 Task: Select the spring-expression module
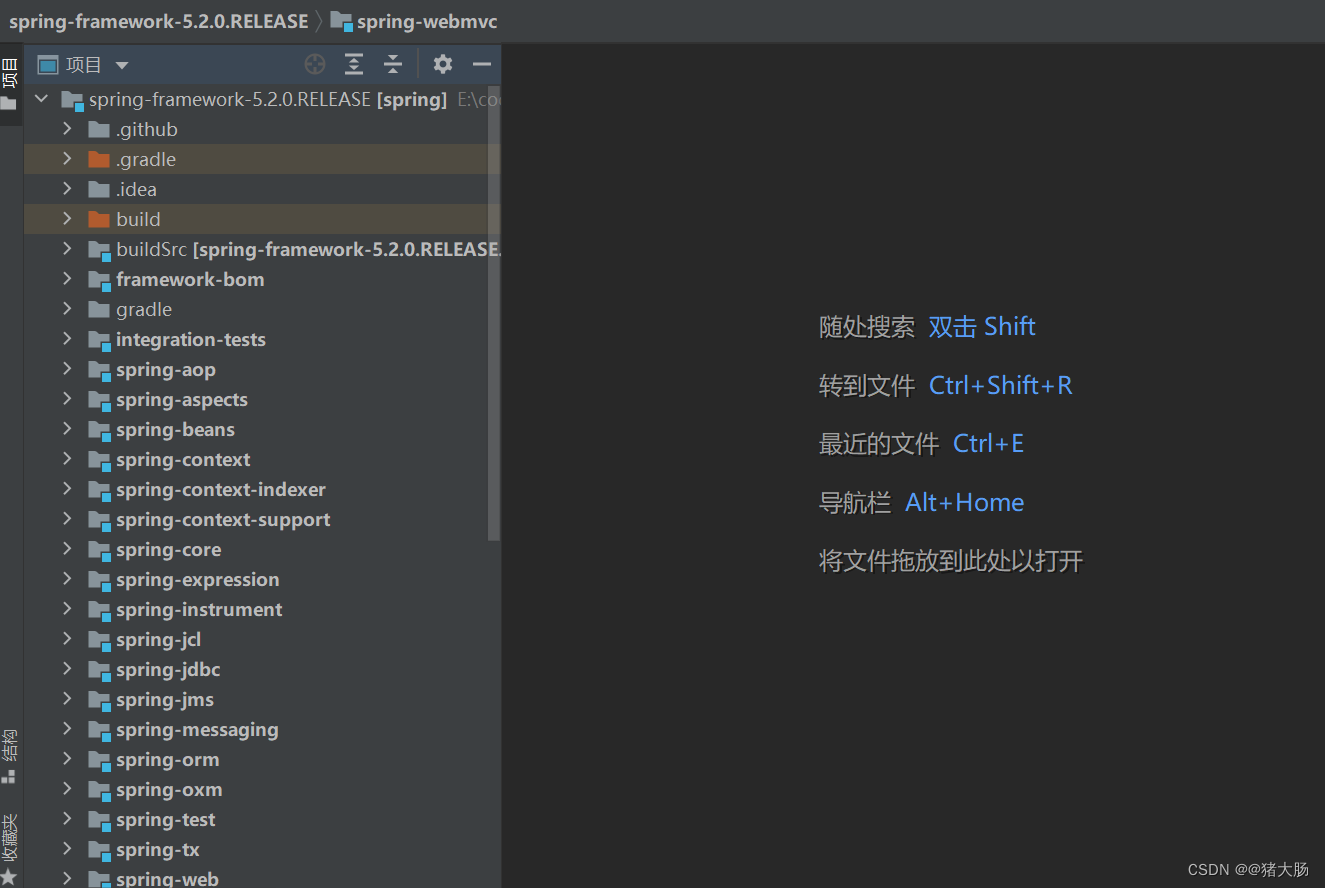[262, 579]
